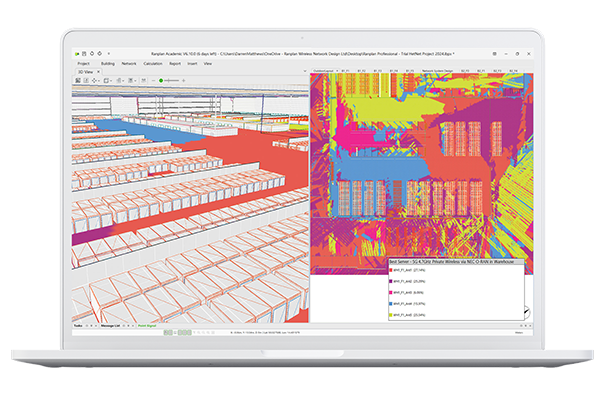
Task: Open the Network menu
Action: tap(129, 64)
